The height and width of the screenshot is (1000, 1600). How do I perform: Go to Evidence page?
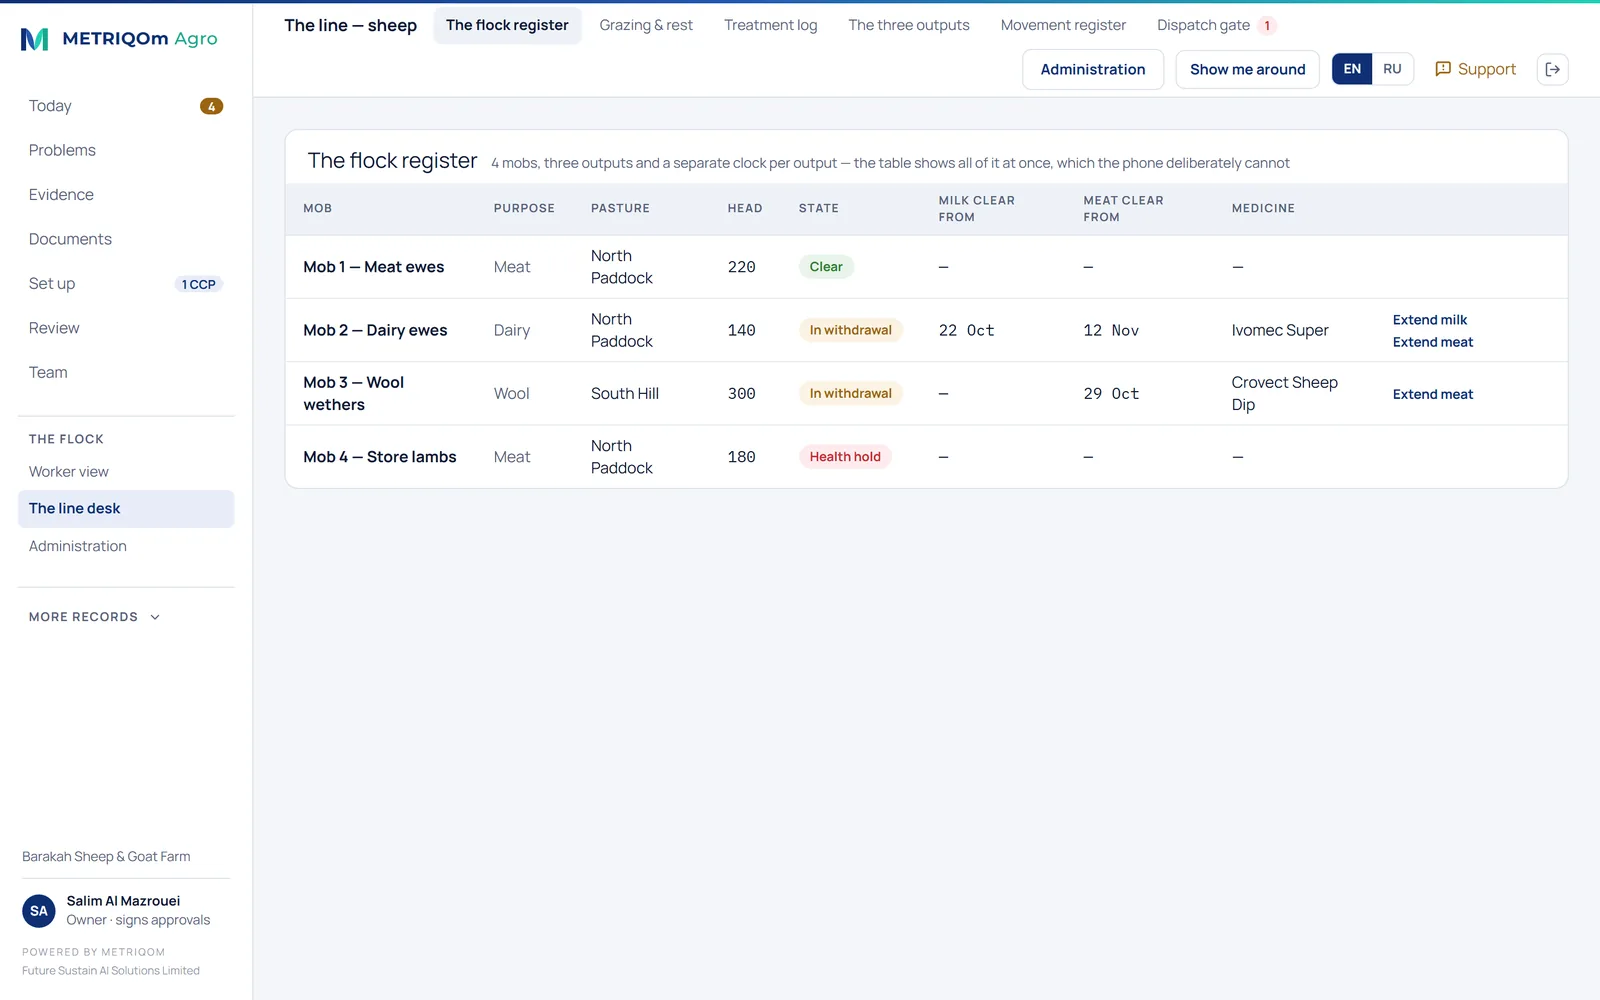126,195
